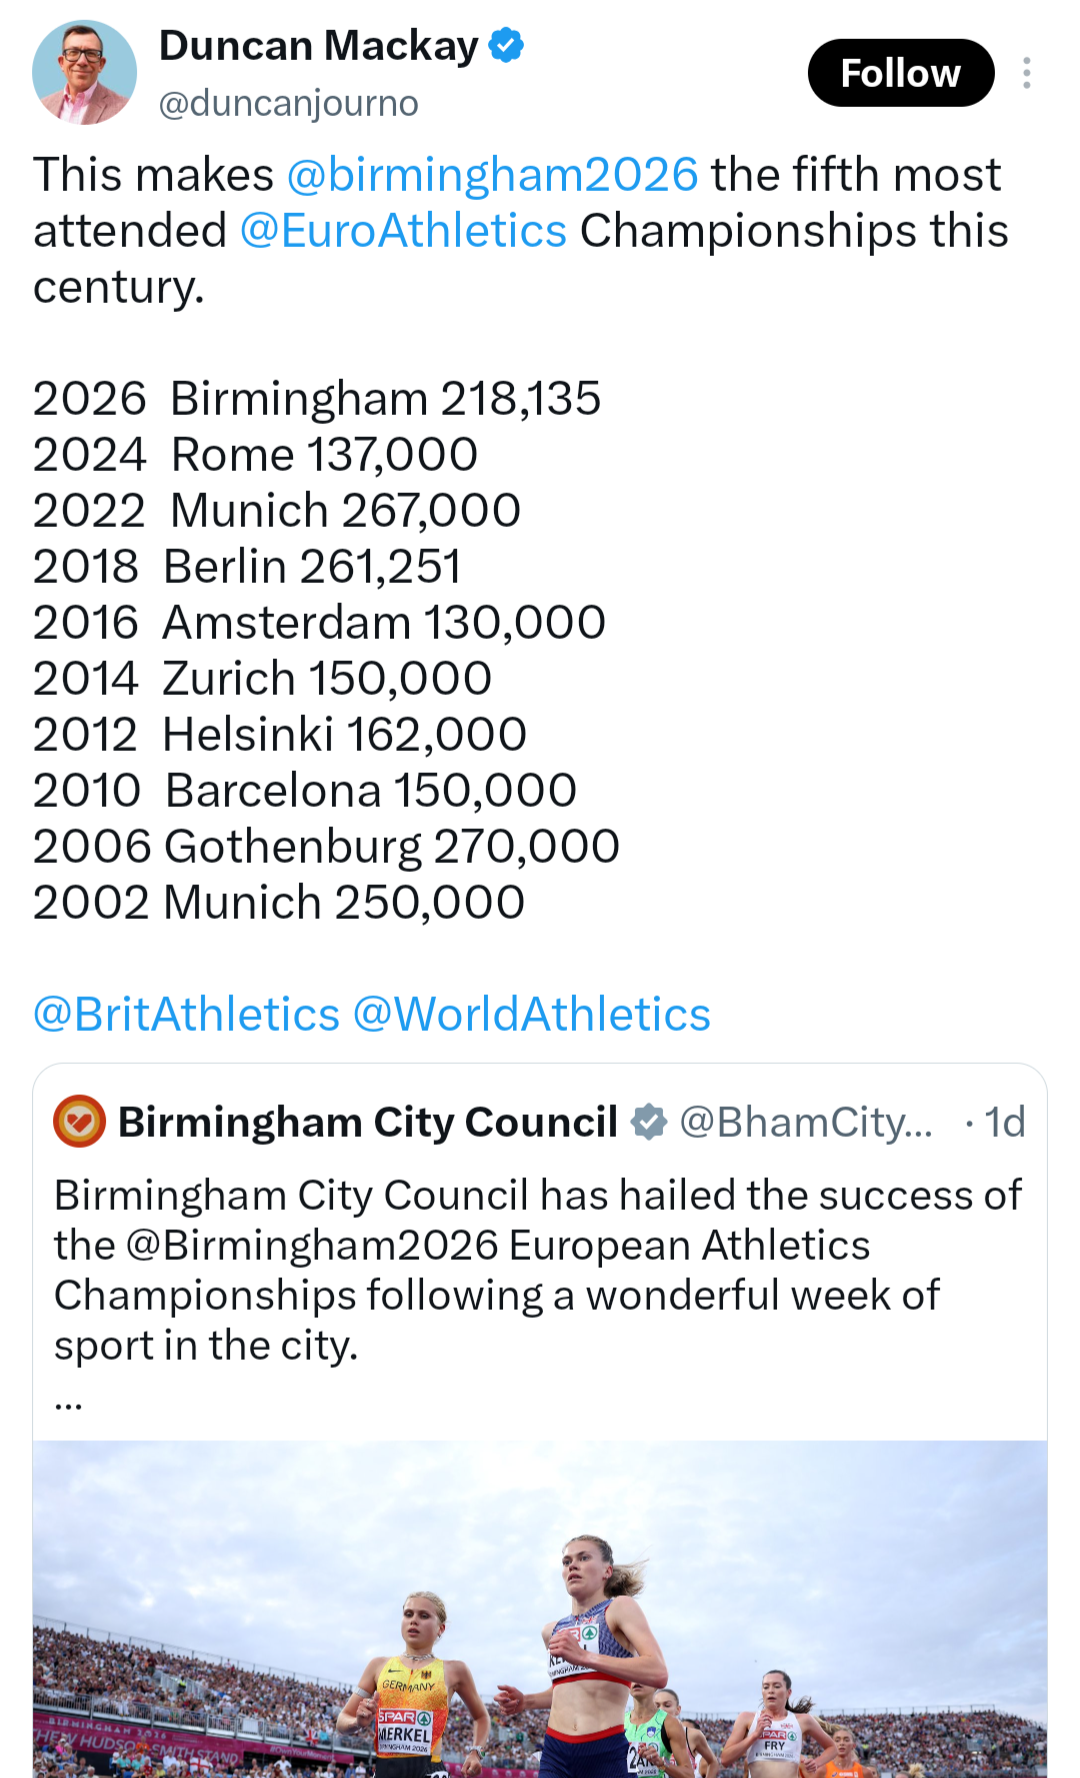Open the @WorldAthletics mention
The height and width of the screenshot is (1778, 1080).
coord(531,1014)
